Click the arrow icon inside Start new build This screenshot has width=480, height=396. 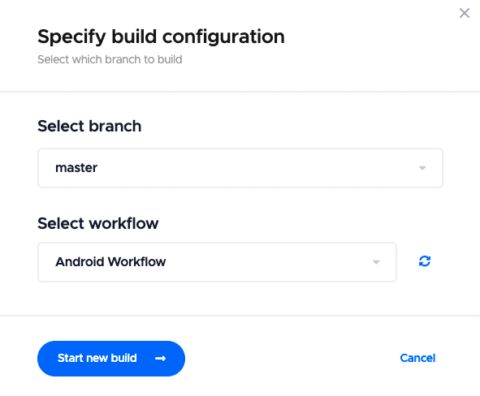[x=160, y=358]
